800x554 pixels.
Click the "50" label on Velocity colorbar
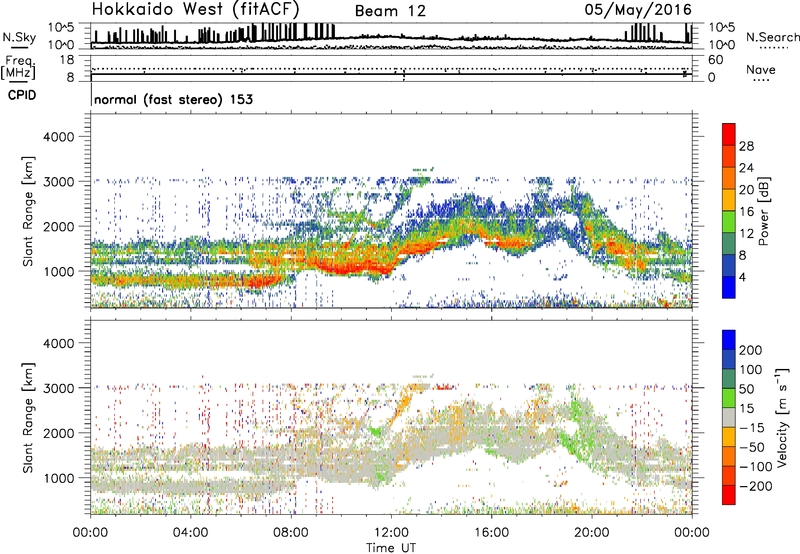click(747, 389)
